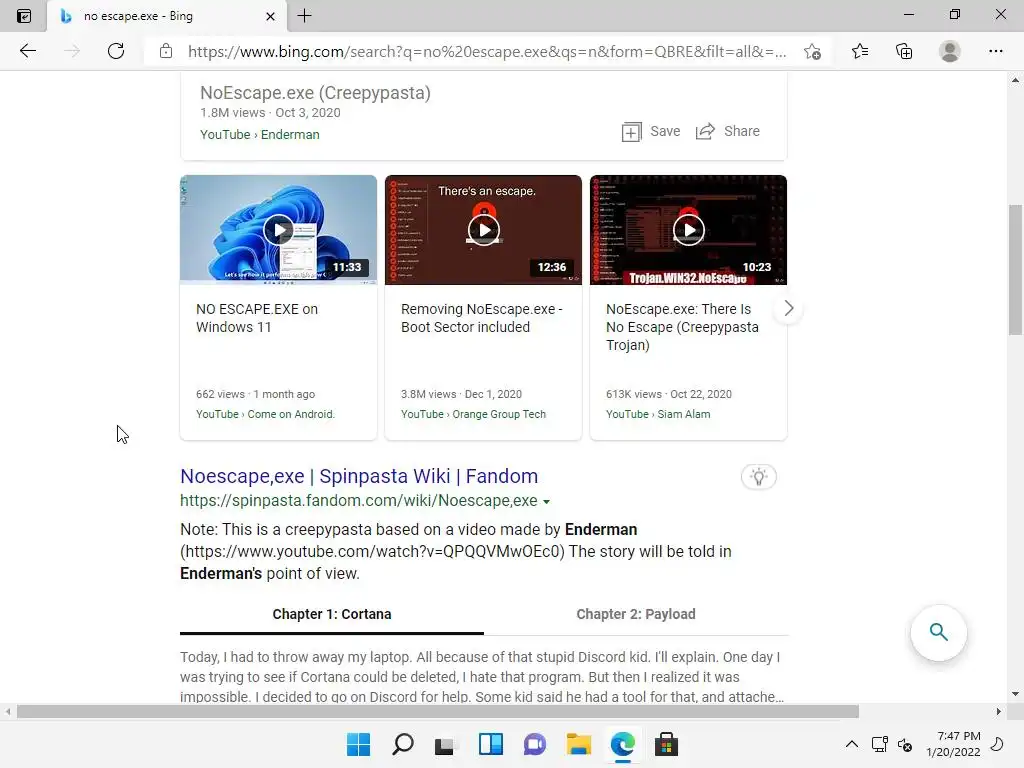Share the NoEscape.exe Creepypasta video
Screen dimensions: 1024x768
click(x=728, y=131)
